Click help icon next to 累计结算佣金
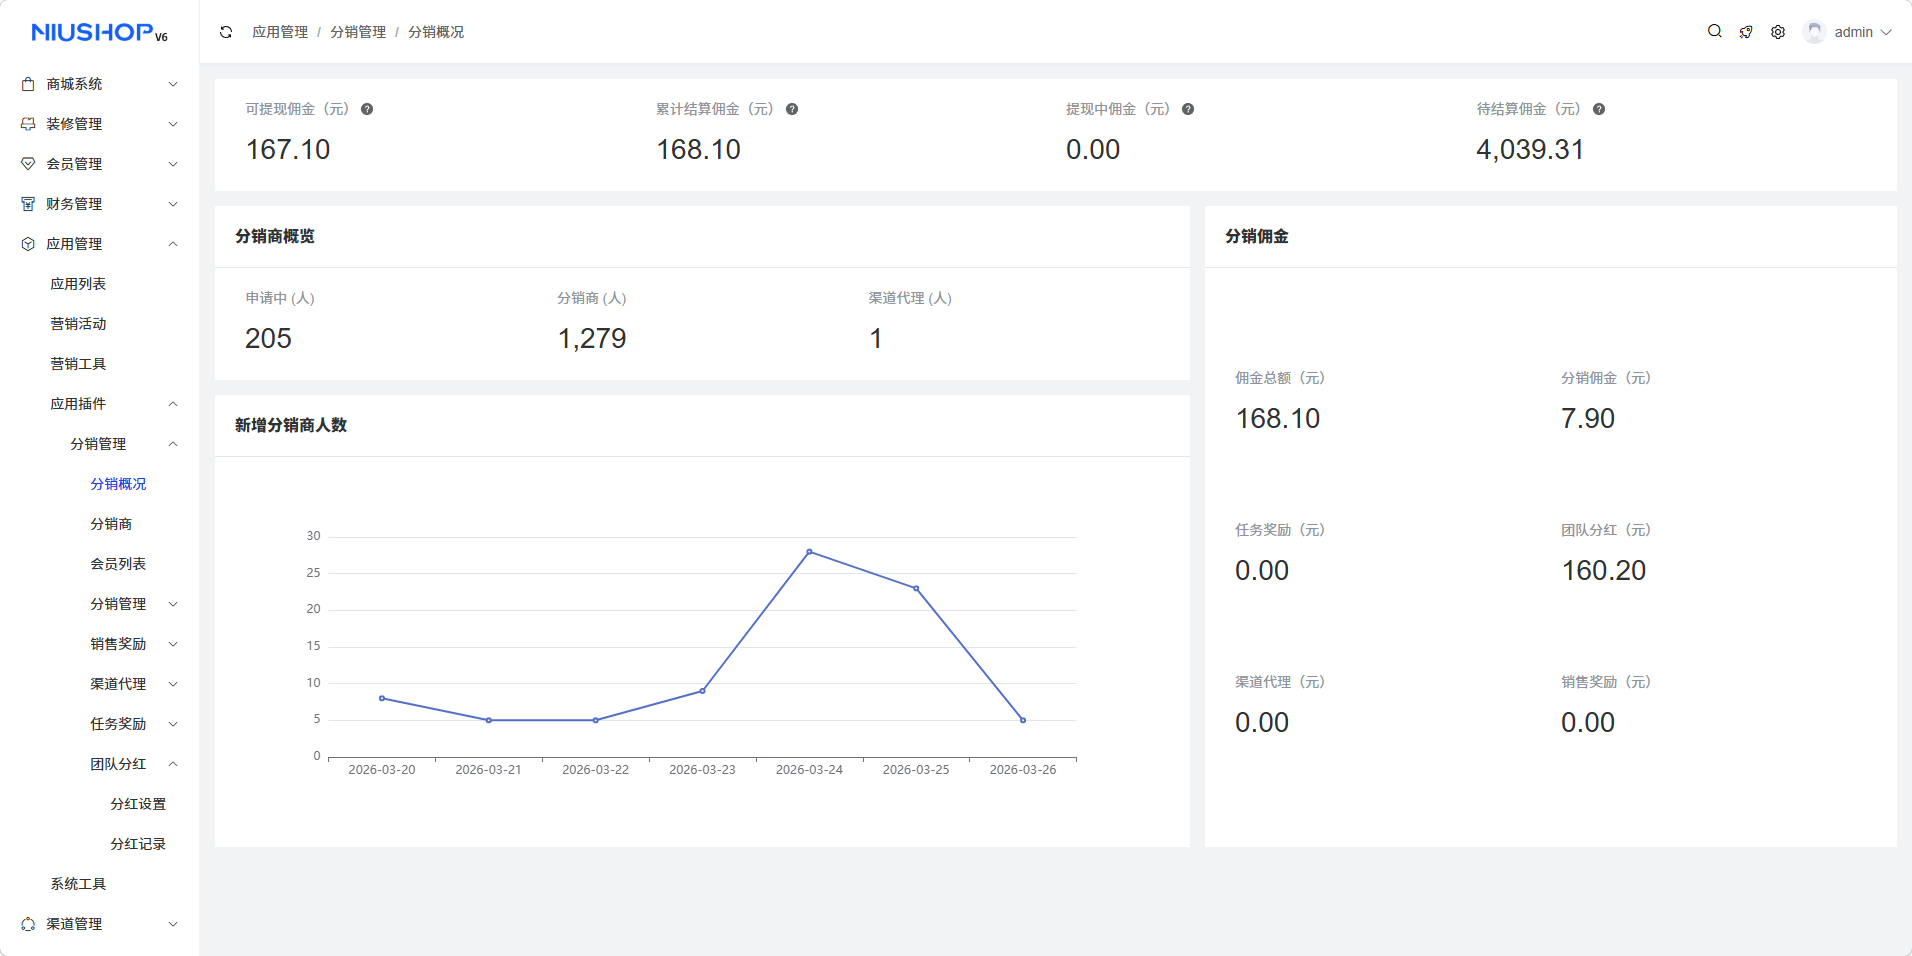 pos(792,109)
